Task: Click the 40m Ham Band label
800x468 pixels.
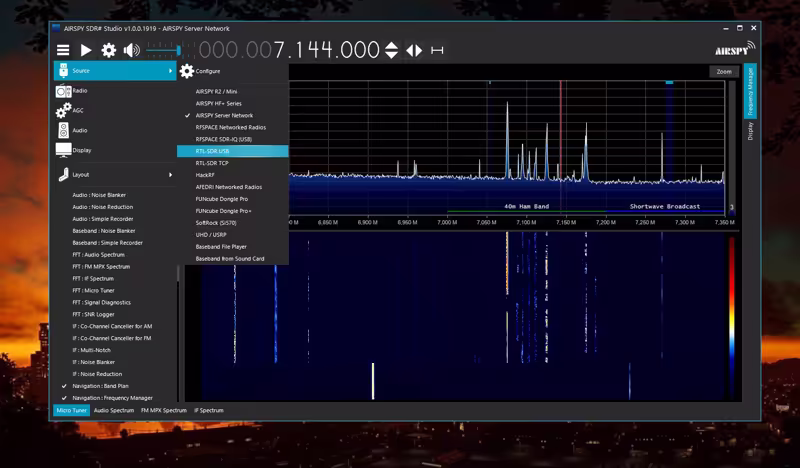Action: click(x=527, y=207)
